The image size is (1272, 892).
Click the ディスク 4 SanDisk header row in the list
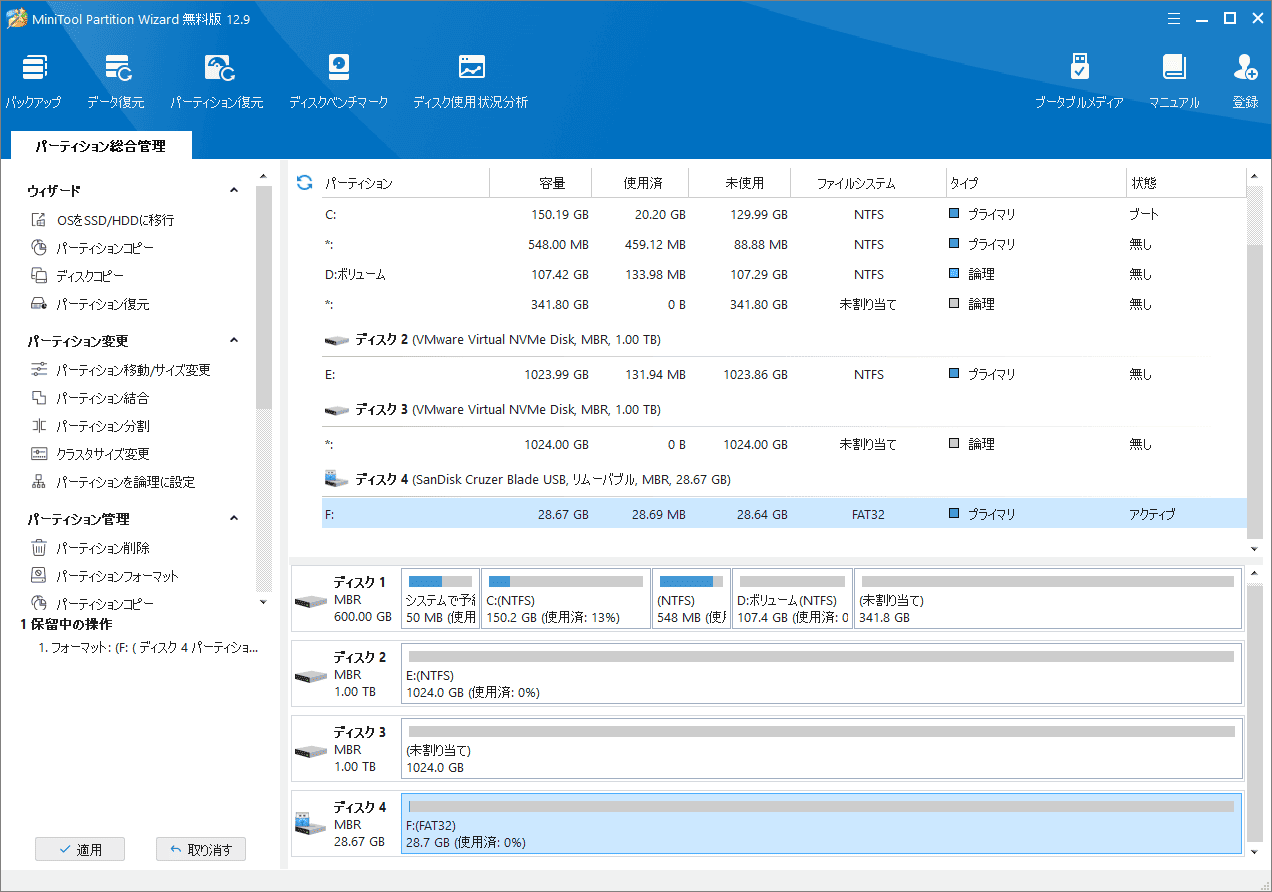click(784, 480)
